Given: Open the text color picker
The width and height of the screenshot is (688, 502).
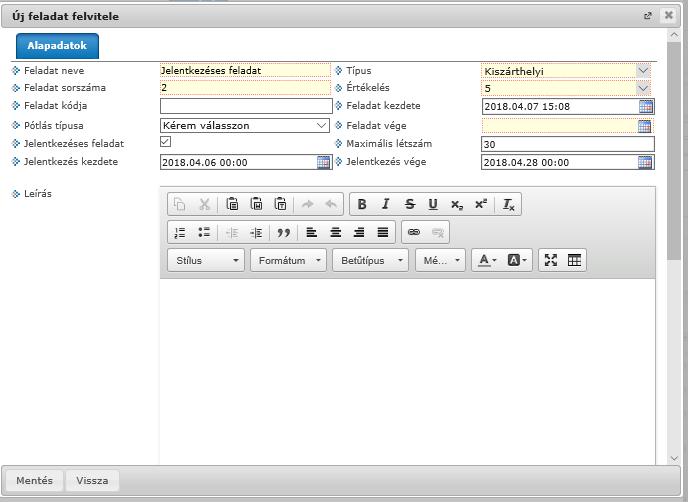Looking at the screenshot, I should coord(487,260).
